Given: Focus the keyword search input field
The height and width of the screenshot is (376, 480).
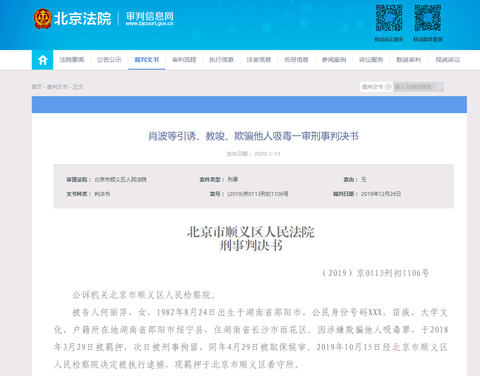Looking at the screenshot, I should [414, 87].
